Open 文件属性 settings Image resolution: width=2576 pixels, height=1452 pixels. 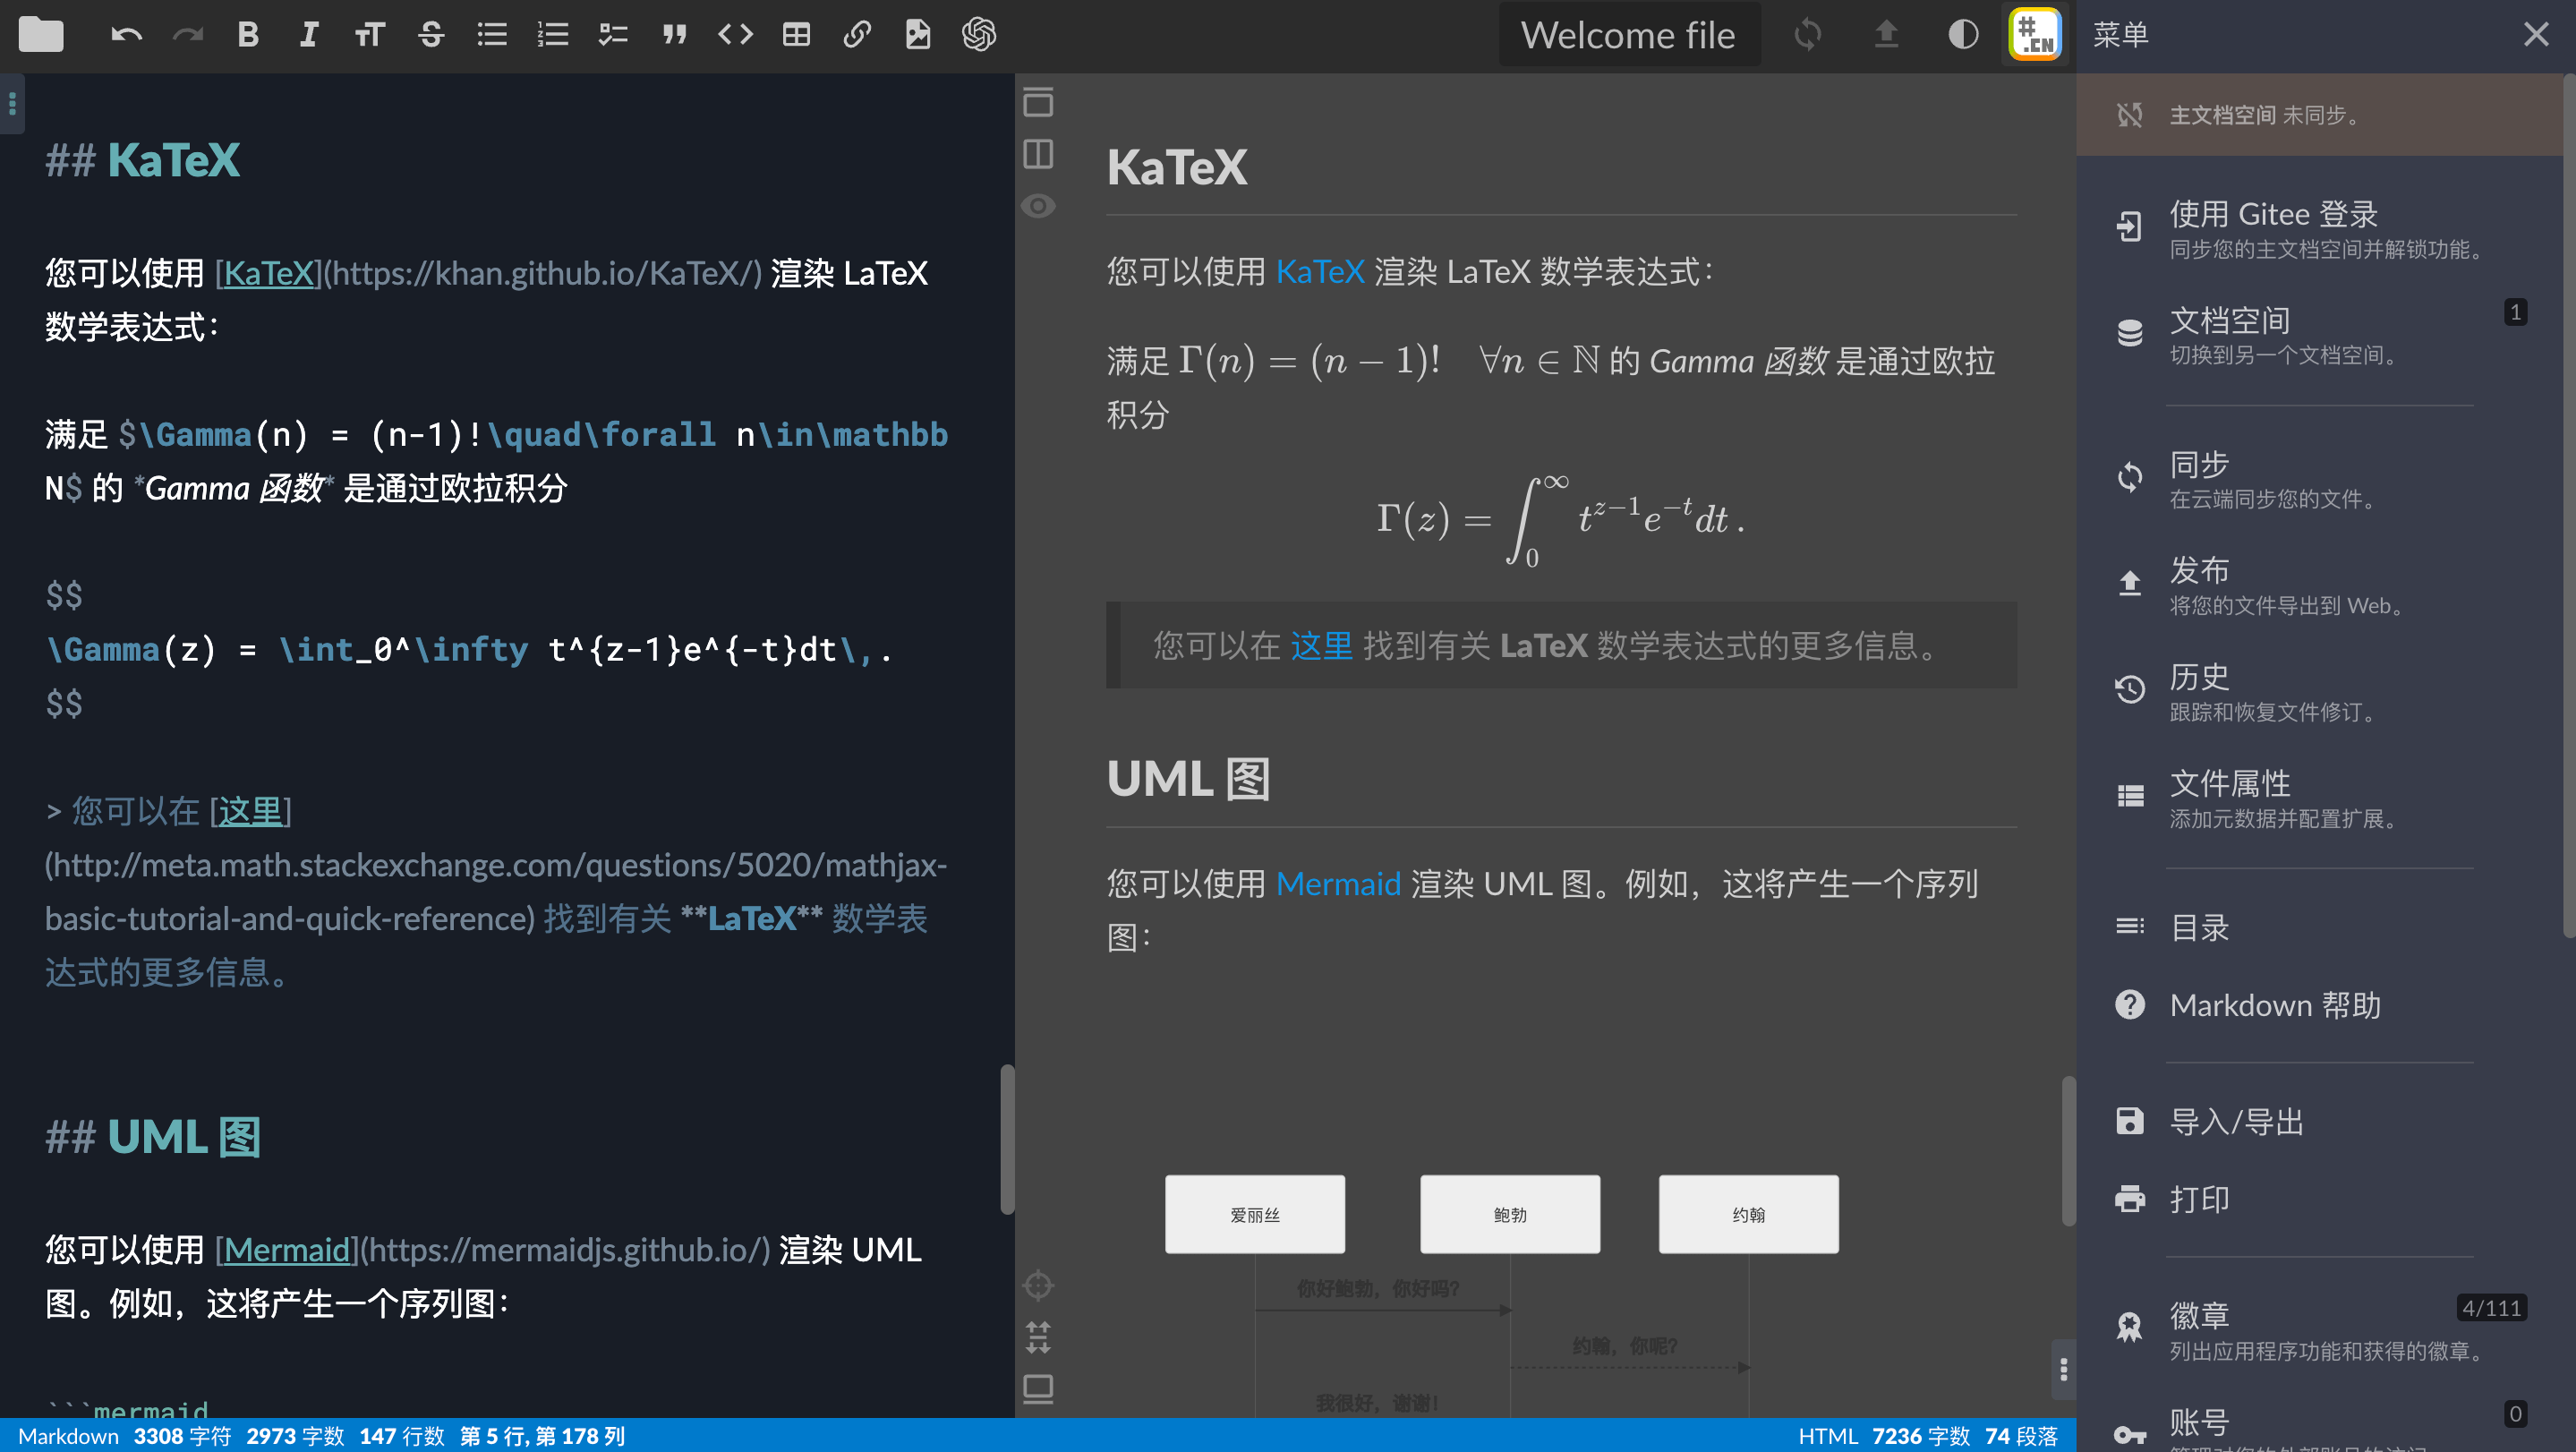pyautogui.click(x=2320, y=798)
